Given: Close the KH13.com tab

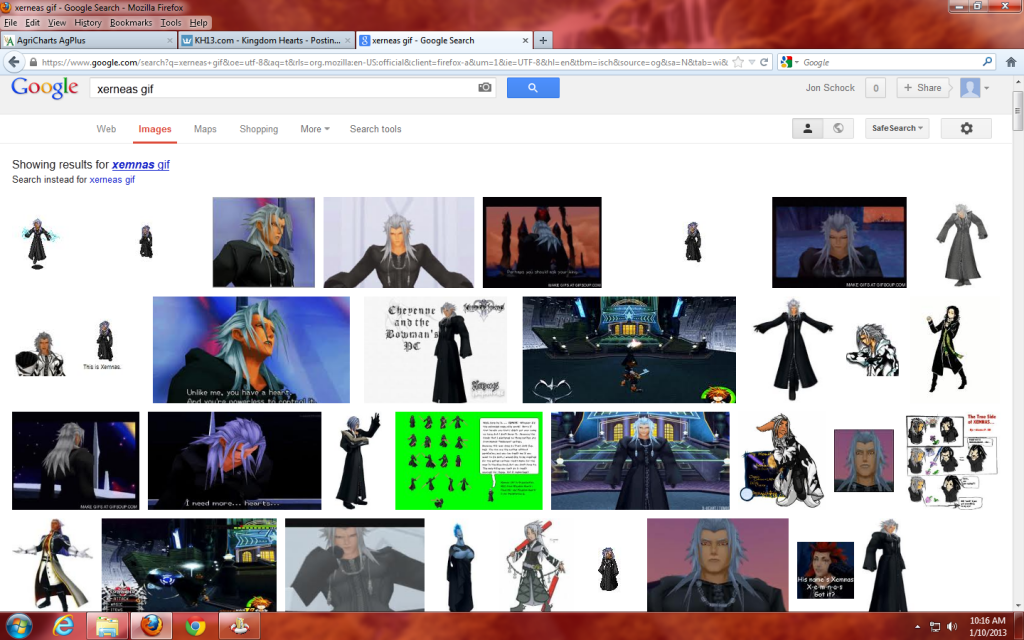Looking at the screenshot, I should [347, 40].
